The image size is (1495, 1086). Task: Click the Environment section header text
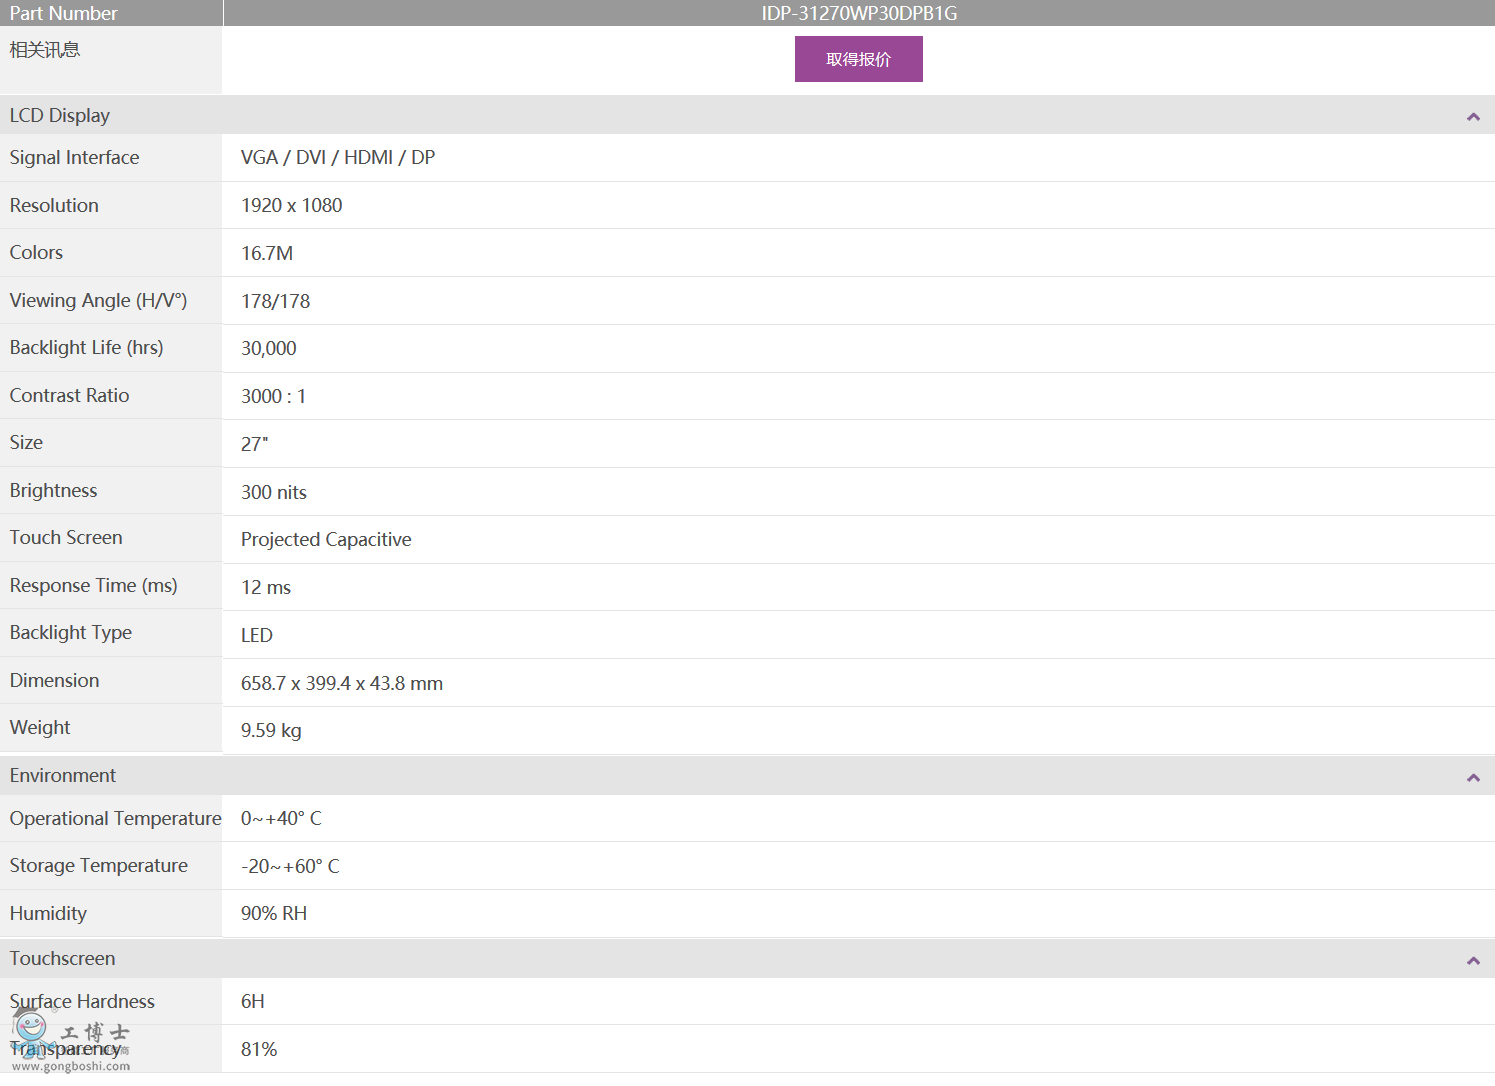pyautogui.click(x=63, y=776)
